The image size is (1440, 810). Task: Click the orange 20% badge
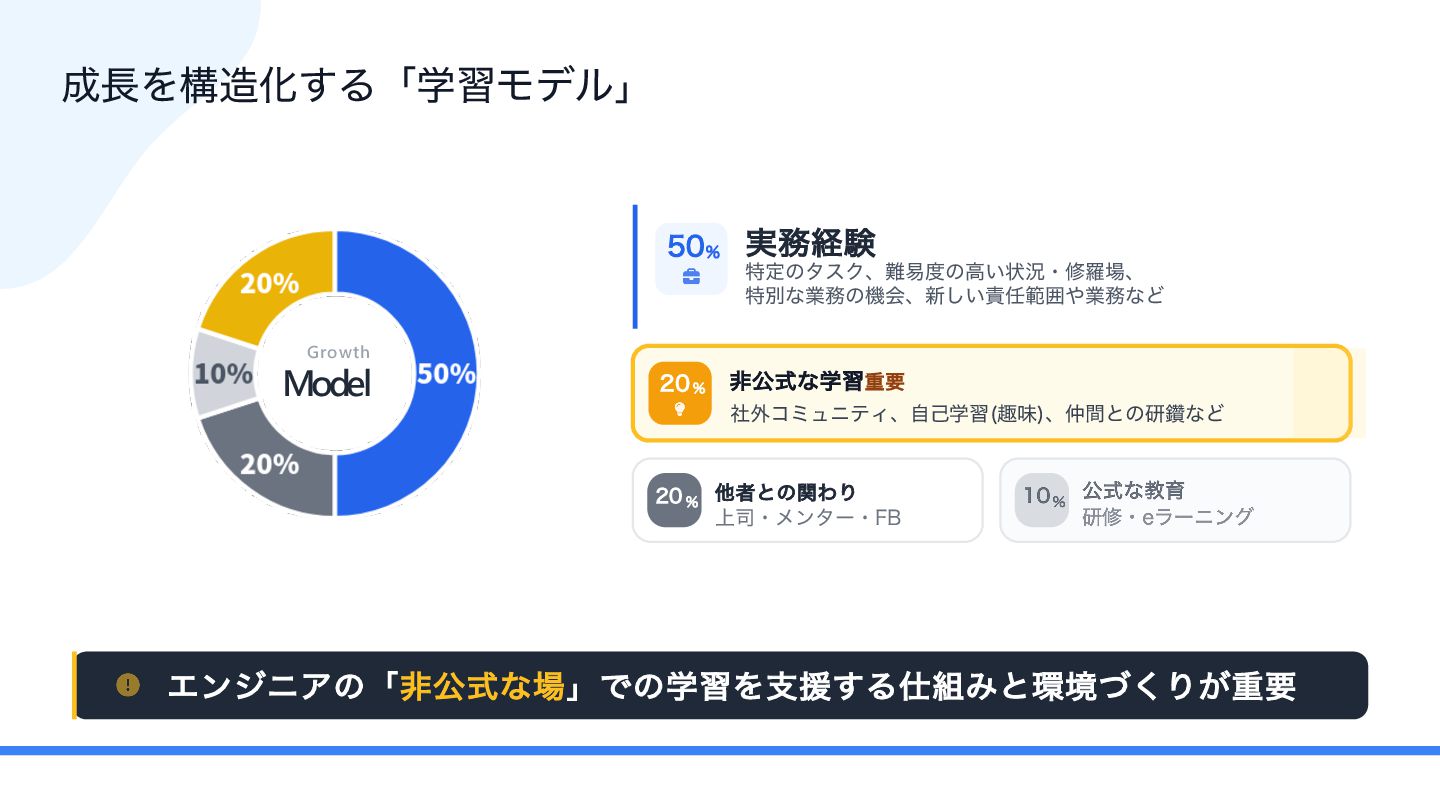coord(680,393)
